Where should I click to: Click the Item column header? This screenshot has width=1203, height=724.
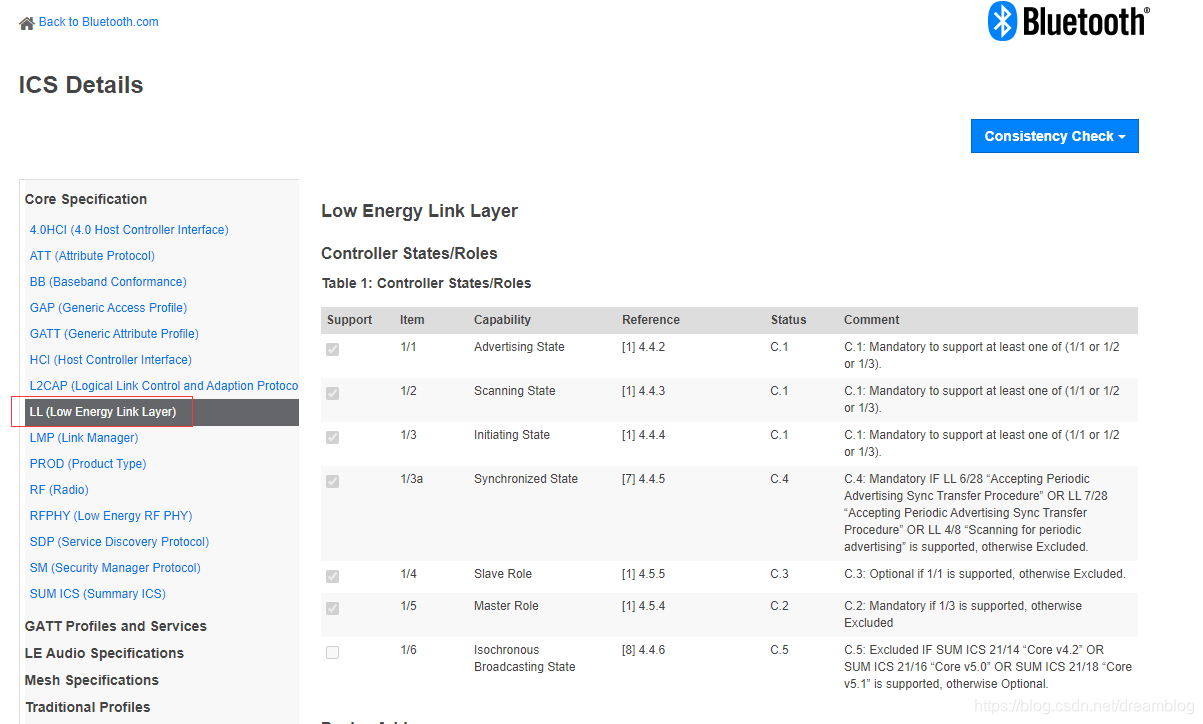(412, 320)
